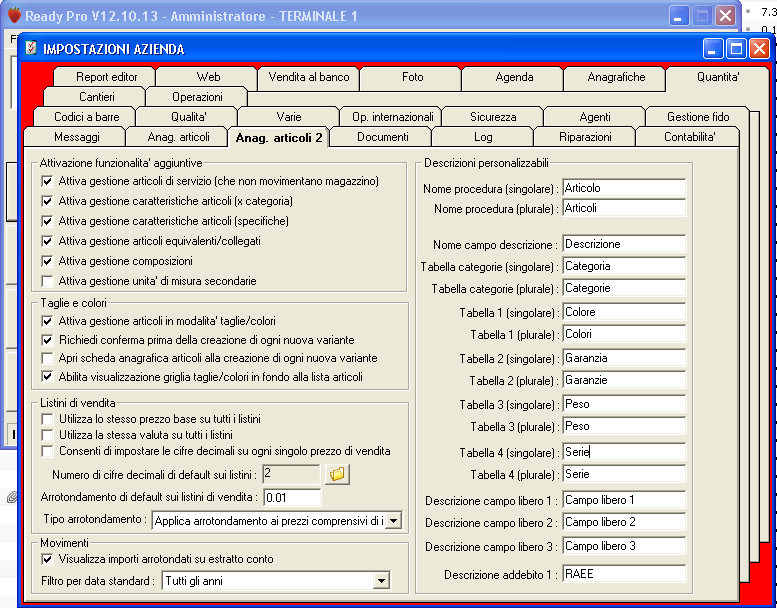The height and width of the screenshot is (608, 777).
Task: Toggle Visualizza importi arrotondati su estratto conto
Action: pyautogui.click(x=47, y=559)
